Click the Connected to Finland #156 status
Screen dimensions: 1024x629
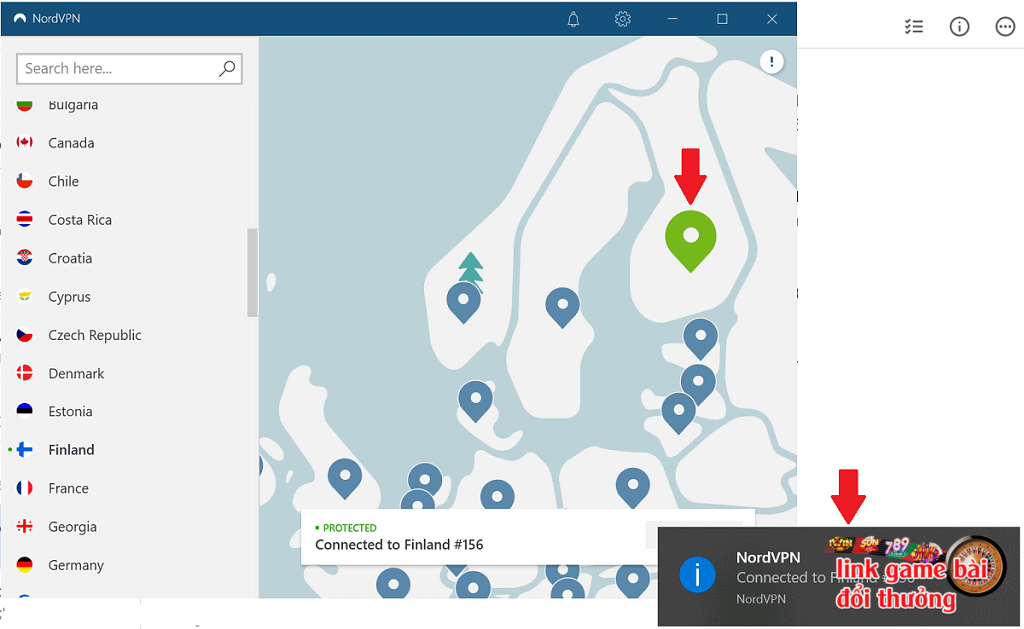pos(399,545)
